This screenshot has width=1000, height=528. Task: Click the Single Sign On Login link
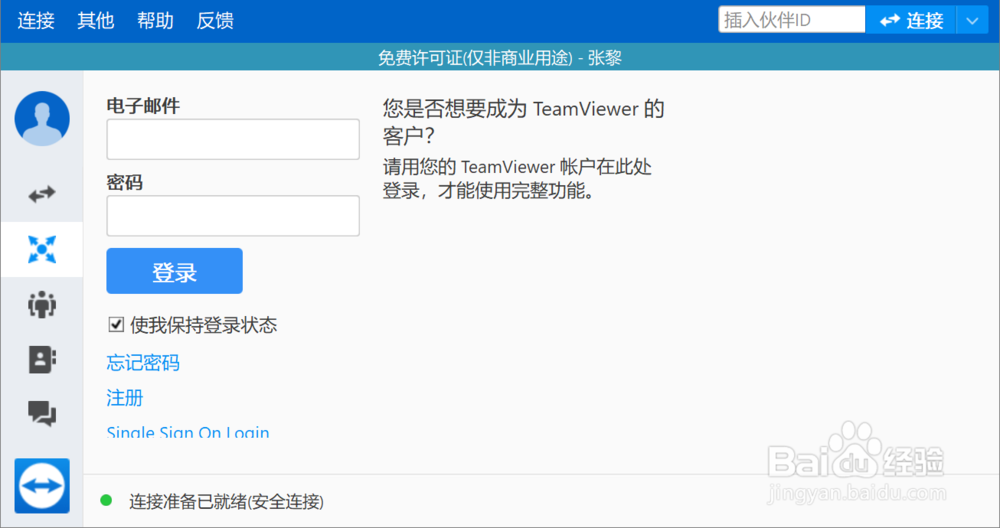(x=188, y=432)
